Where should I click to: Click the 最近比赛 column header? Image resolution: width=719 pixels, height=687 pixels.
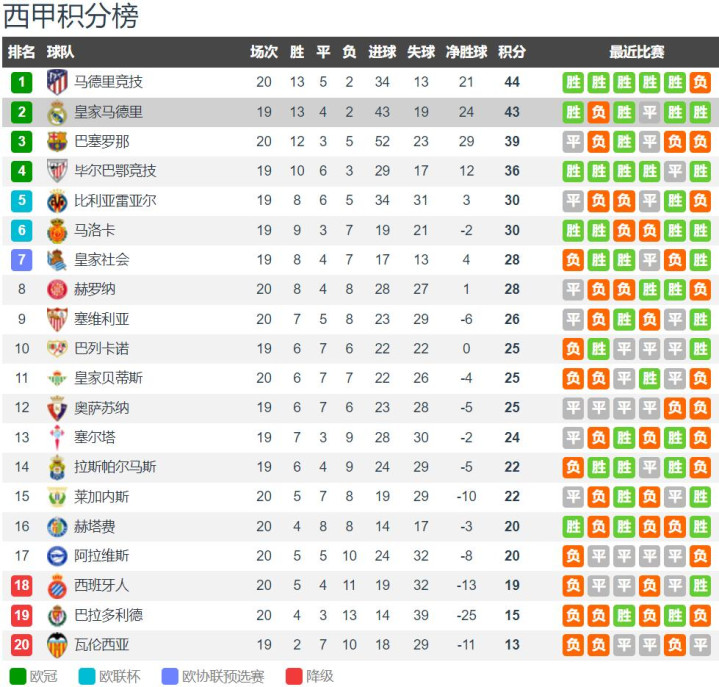point(637,52)
